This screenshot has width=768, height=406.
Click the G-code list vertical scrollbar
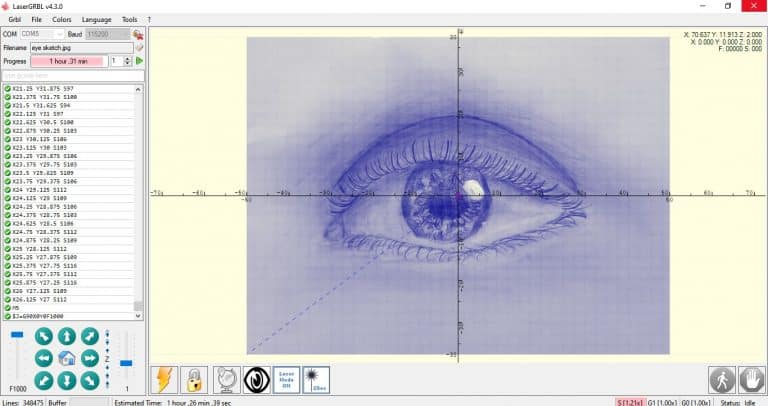click(138, 200)
